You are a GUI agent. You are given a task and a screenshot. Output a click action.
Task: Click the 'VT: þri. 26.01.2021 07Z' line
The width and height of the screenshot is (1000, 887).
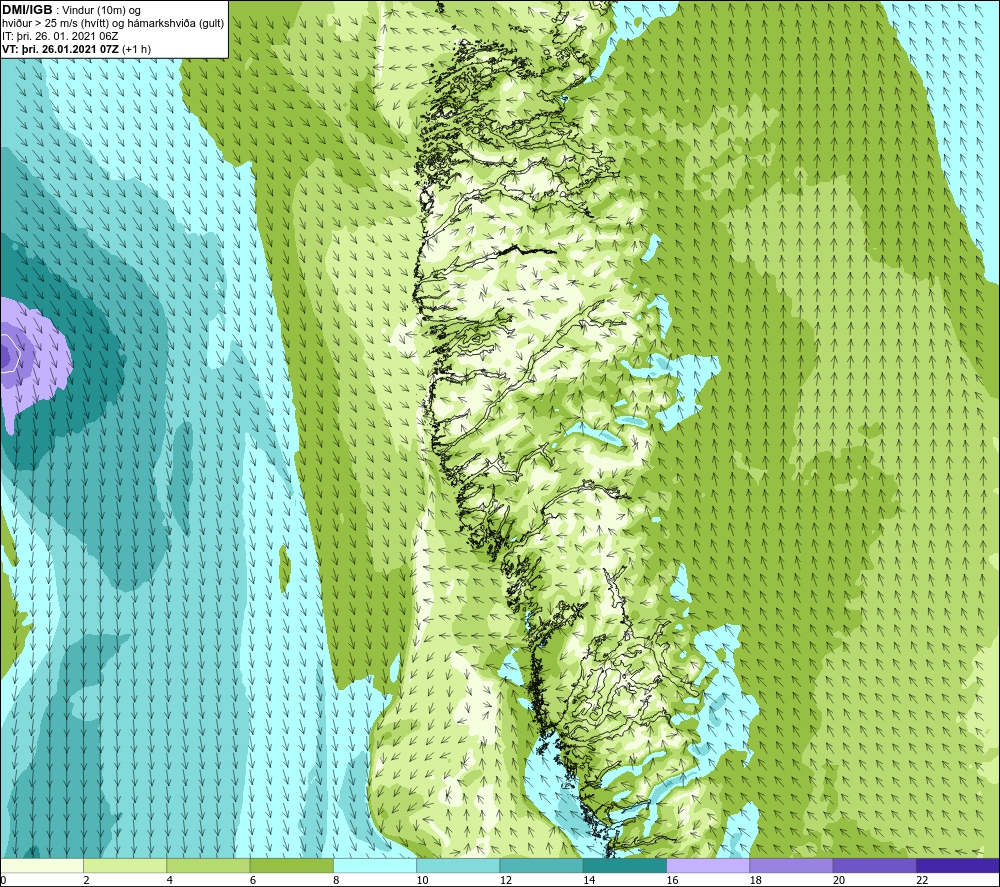tap(60, 49)
